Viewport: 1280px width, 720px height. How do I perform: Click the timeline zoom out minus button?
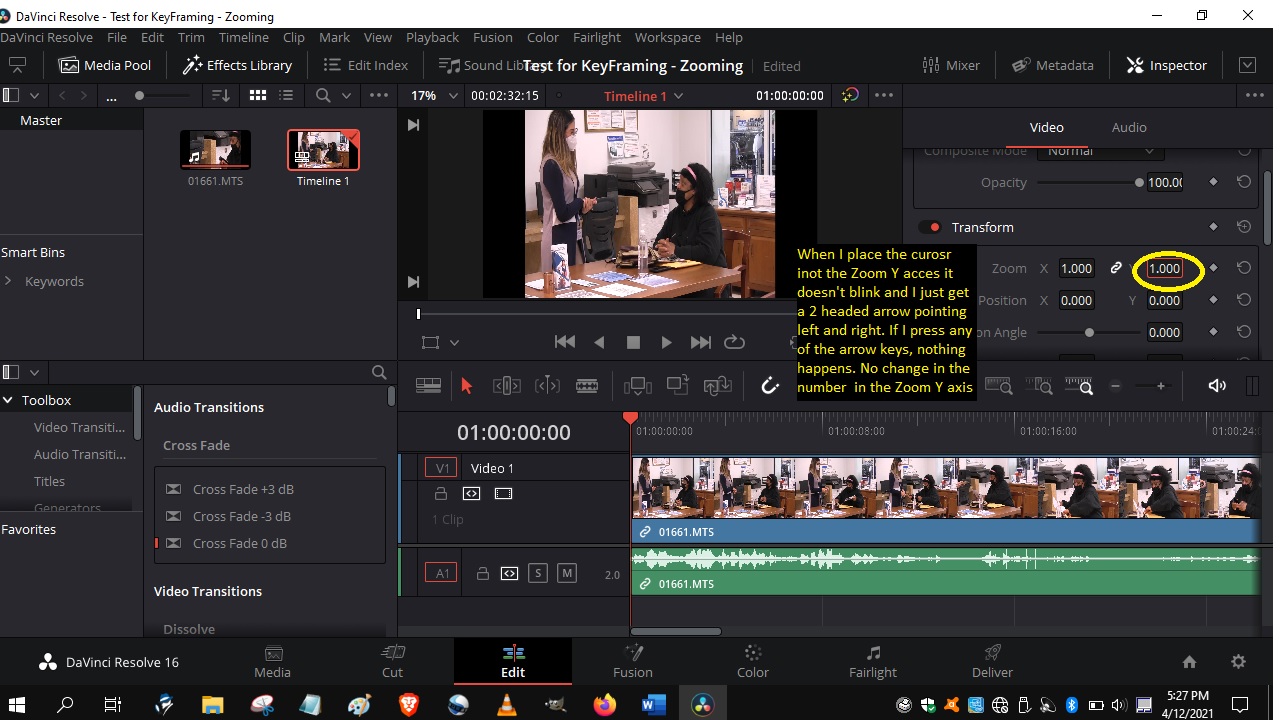tap(1116, 386)
